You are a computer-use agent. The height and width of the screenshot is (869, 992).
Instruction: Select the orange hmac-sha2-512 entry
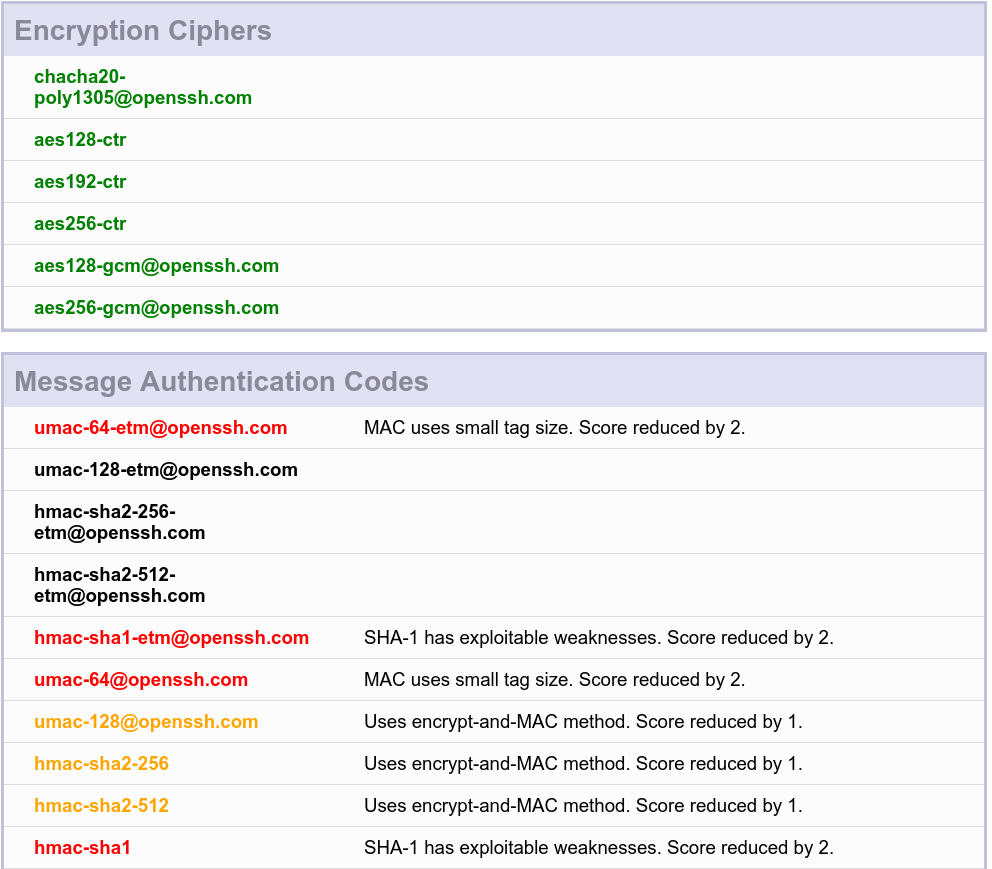[x=101, y=806]
